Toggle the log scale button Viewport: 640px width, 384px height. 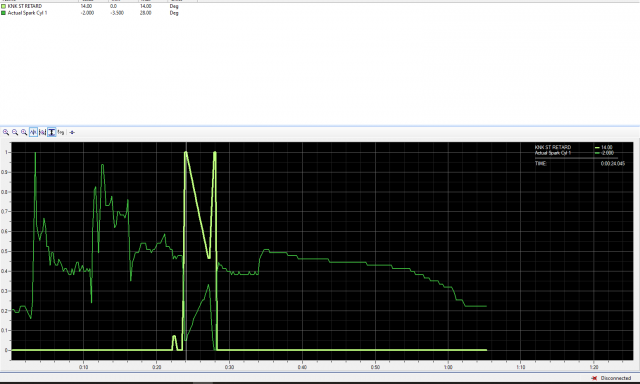(61, 132)
